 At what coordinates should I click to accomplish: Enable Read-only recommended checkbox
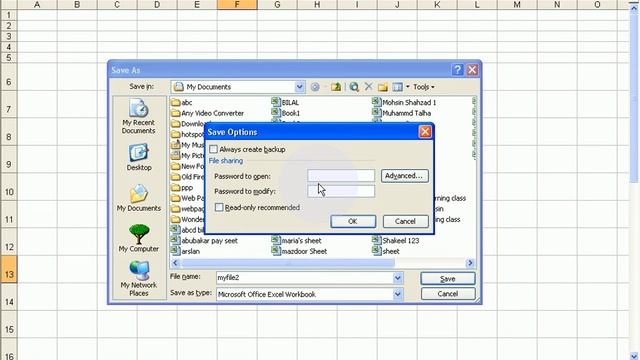pyautogui.click(x=219, y=207)
